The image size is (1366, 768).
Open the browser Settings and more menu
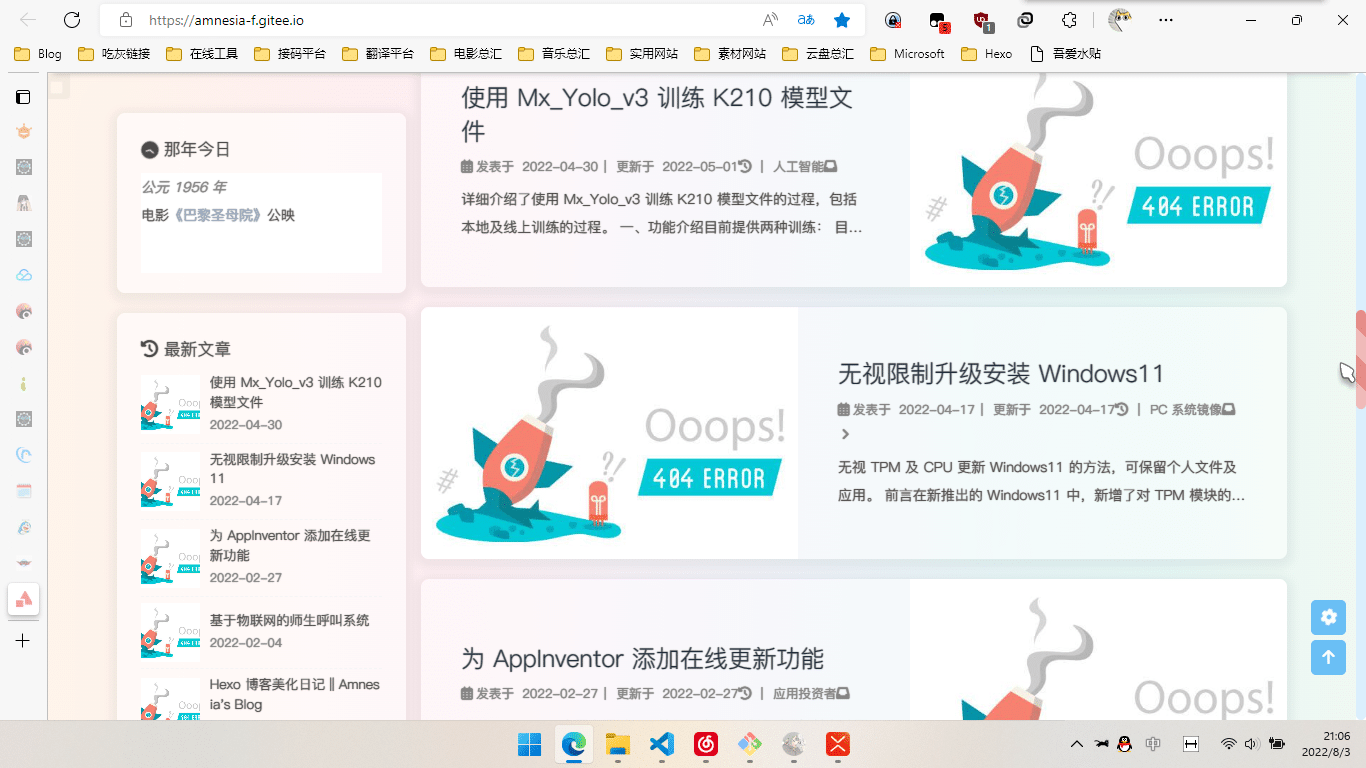[1165, 20]
